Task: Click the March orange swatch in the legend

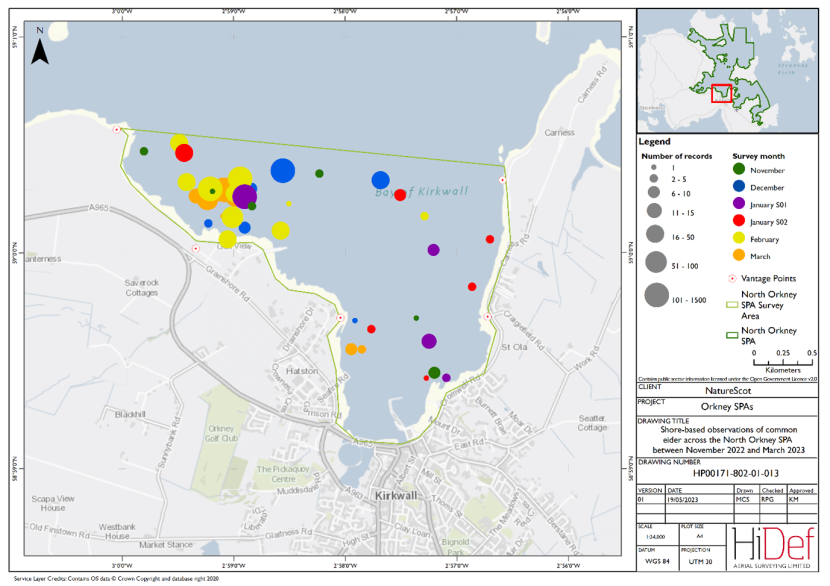Action: pos(739,255)
